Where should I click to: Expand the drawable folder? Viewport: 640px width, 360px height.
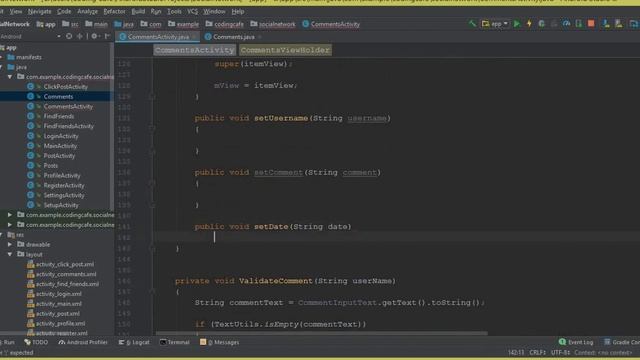pyautogui.click(x=10, y=244)
